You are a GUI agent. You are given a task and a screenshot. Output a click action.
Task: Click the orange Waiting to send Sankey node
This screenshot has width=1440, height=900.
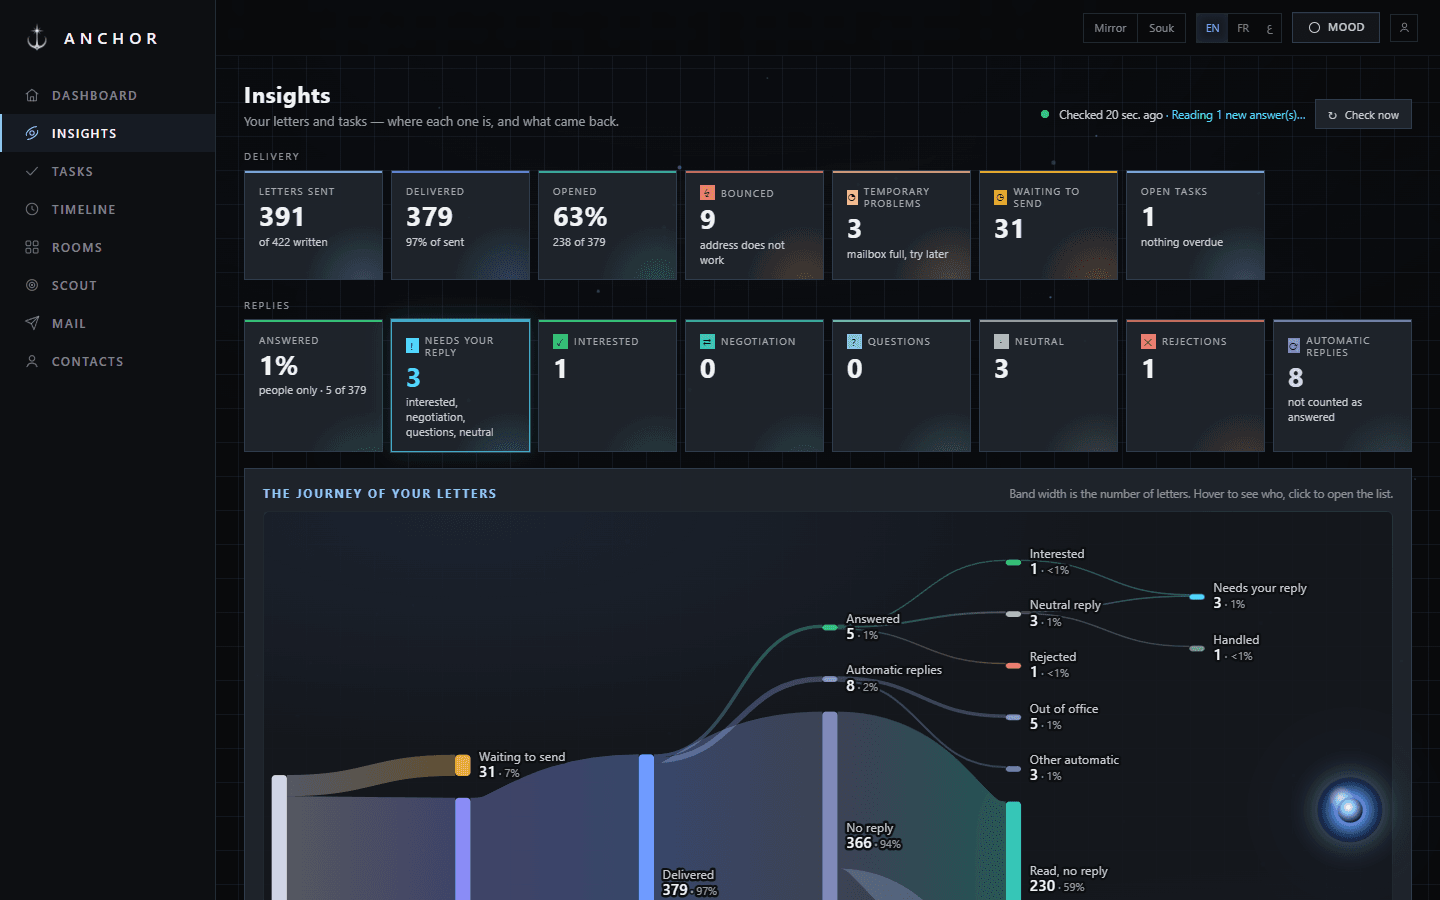point(462,765)
